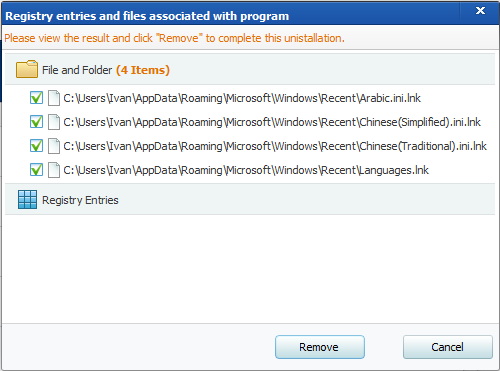Click the orange (4 Items) count label
This screenshot has width=500, height=371.
click(143, 70)
